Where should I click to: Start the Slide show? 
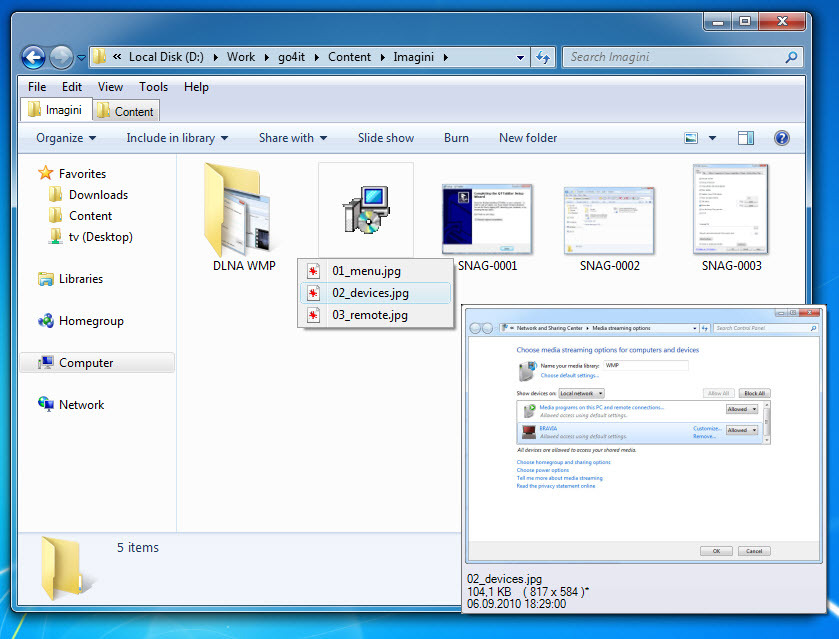tap(386, 138)
